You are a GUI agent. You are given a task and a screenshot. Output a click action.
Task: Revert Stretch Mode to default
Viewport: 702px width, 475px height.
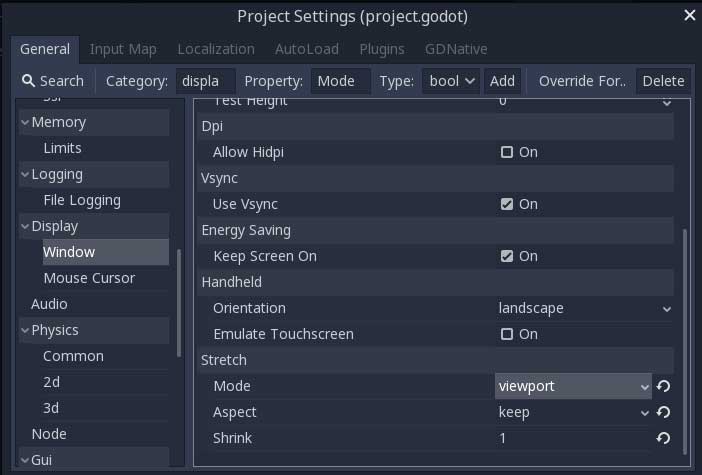tap(663, 386)
